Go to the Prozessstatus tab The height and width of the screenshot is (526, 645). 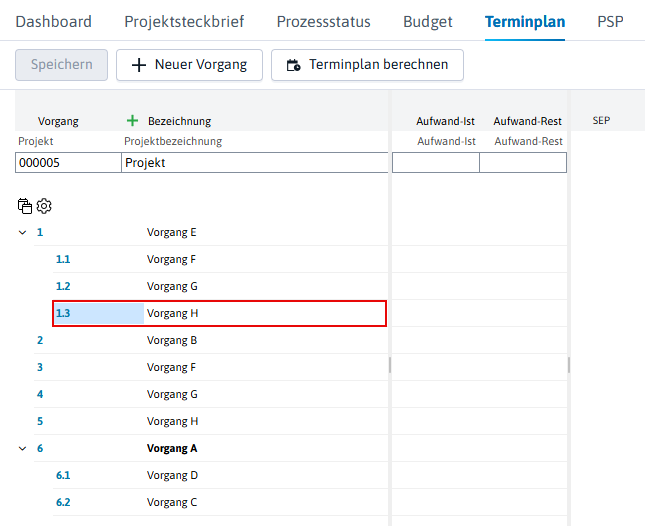[323, 21]
